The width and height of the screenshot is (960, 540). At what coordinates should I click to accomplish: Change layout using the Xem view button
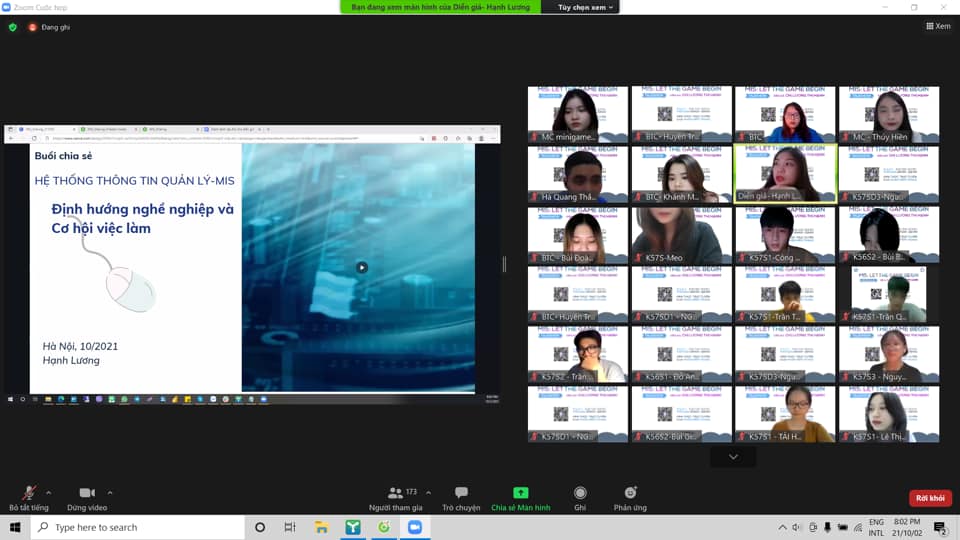tap(936, 27)
